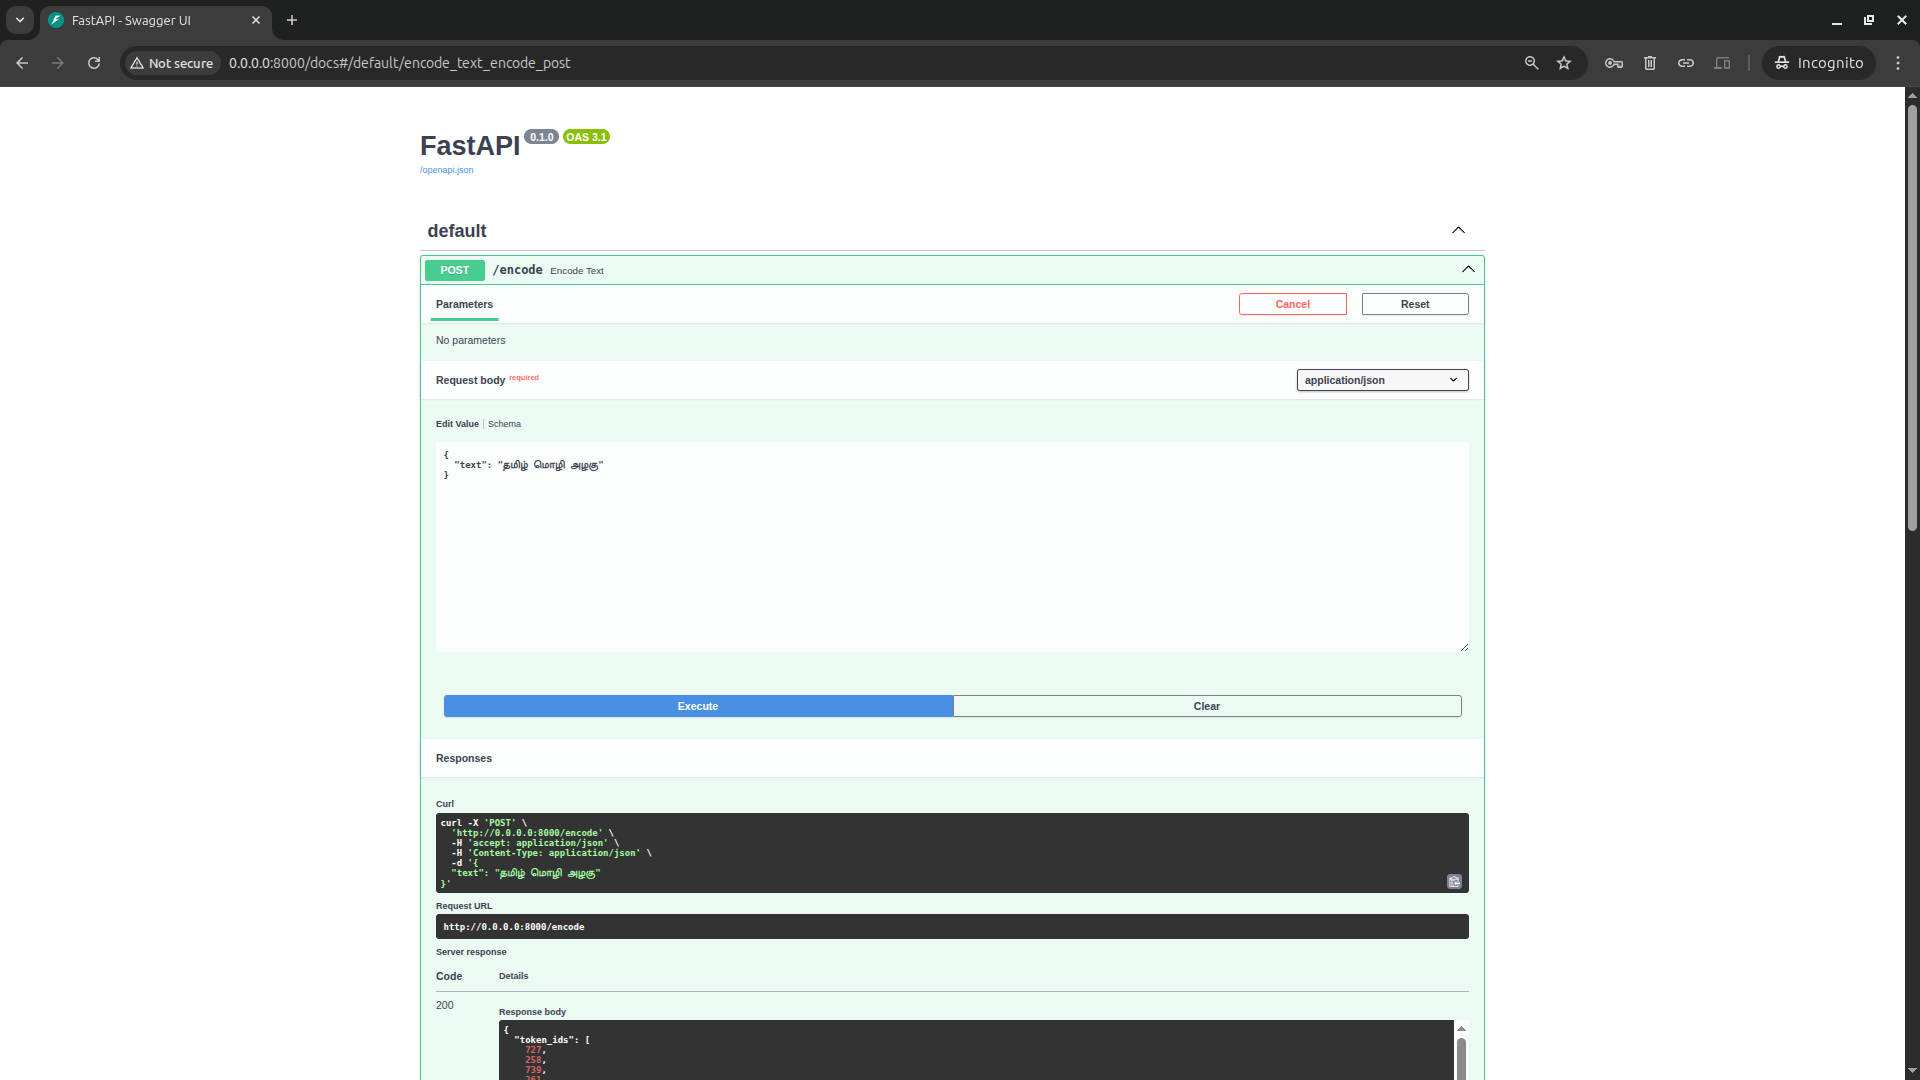
Task: Click the Not secure site info badge
Action: [172, 63]
